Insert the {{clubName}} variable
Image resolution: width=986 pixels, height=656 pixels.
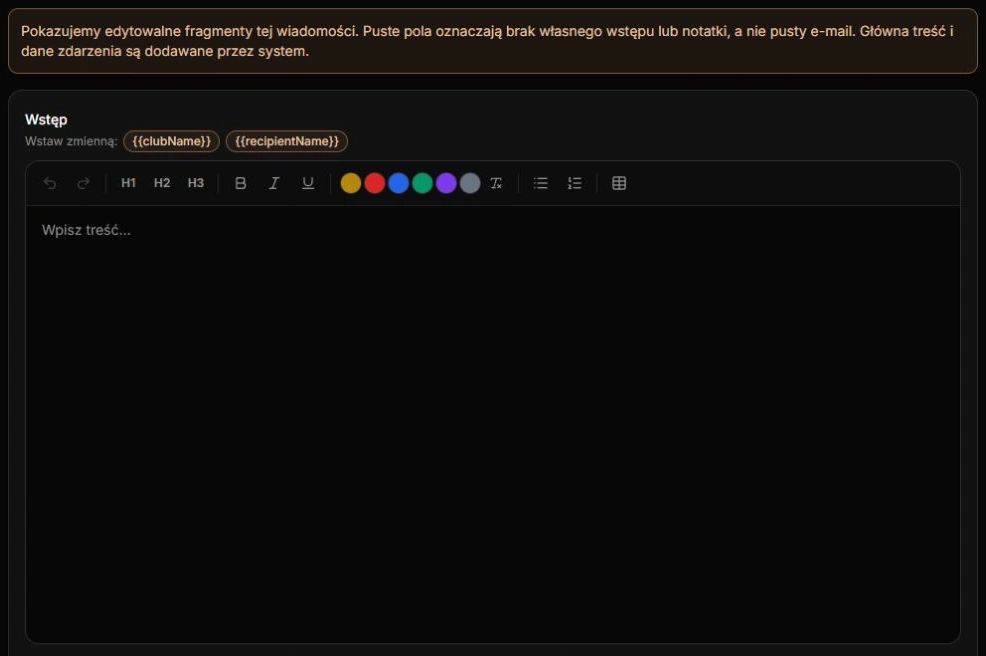pyautogui.click(x=172, y=141)
